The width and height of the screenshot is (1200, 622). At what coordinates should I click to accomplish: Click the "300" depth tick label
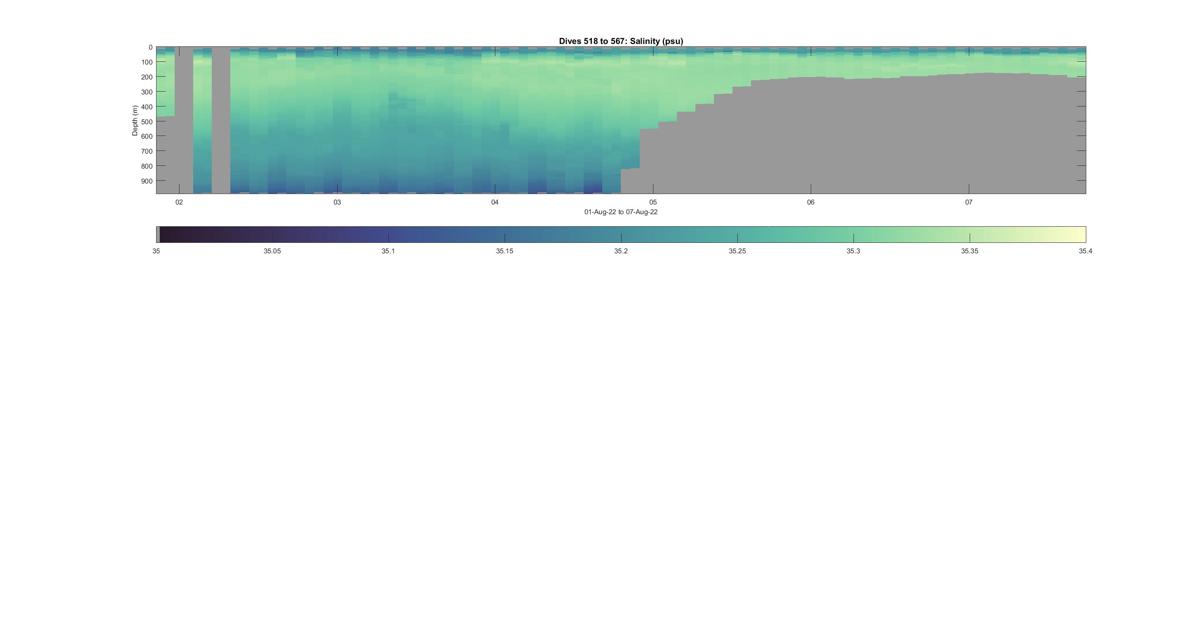(147, 92)
